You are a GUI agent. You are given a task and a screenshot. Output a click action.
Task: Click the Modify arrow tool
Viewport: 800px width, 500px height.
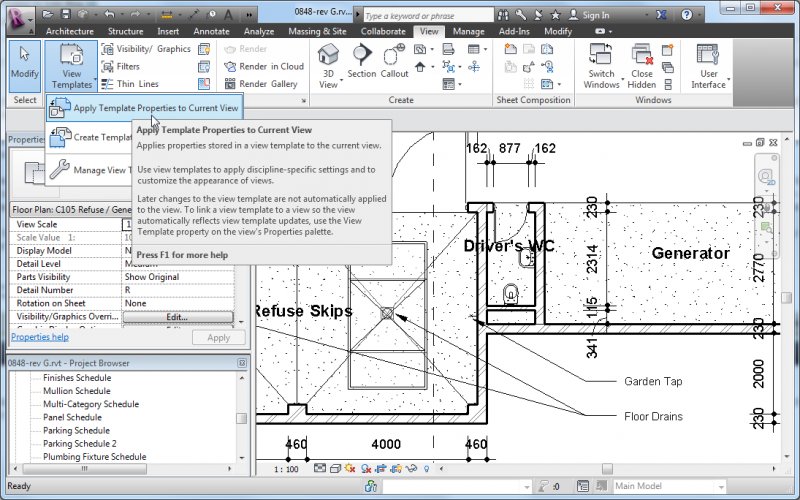pyautogui.click(x=24, y=62)
